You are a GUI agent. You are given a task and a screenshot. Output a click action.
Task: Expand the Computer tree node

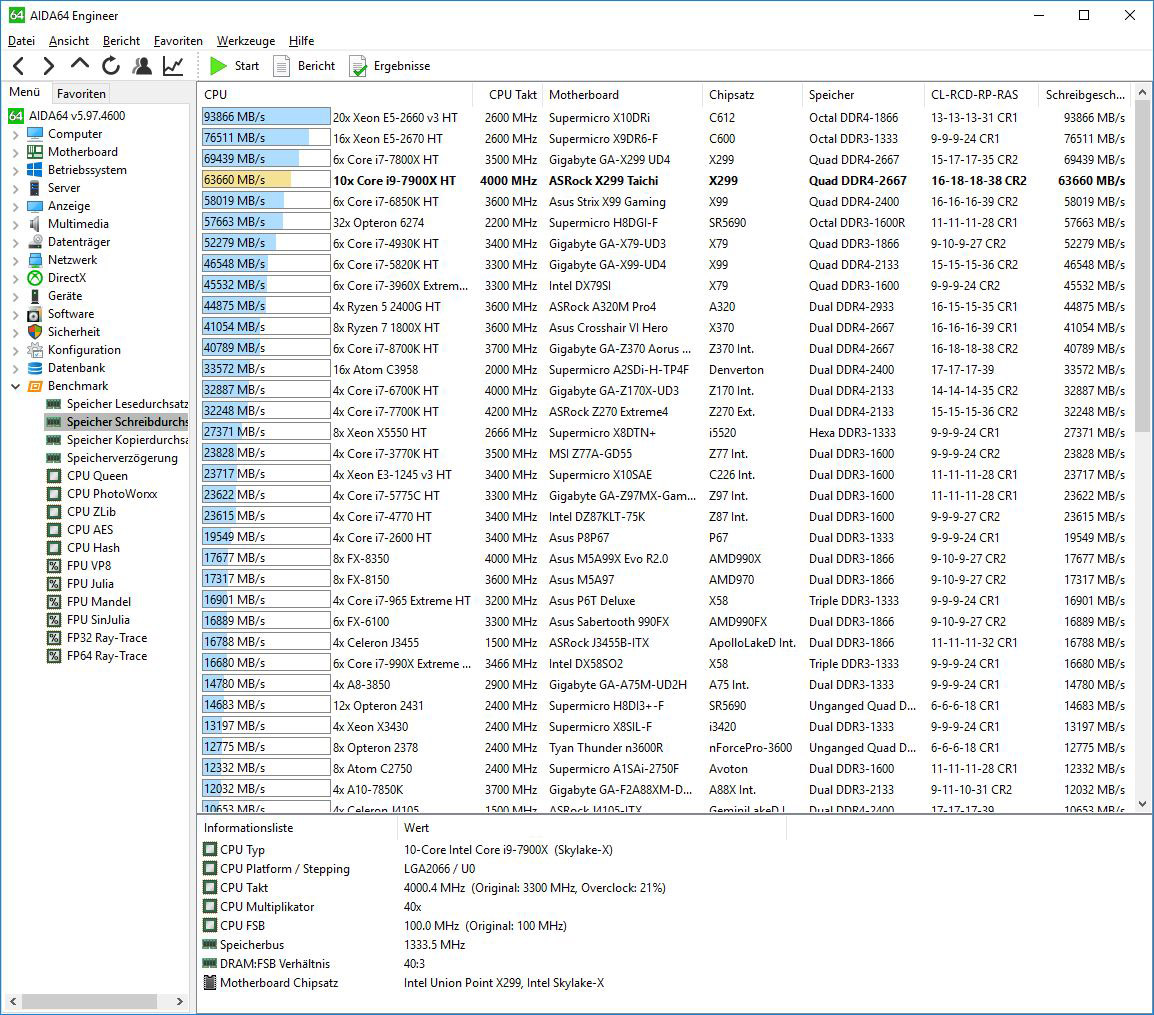click(x=15, y=135)
